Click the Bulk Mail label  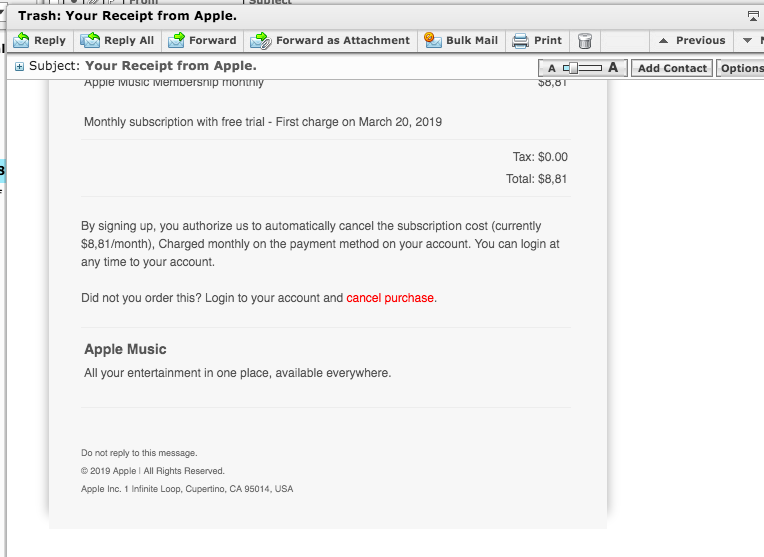tap(472, 40)
